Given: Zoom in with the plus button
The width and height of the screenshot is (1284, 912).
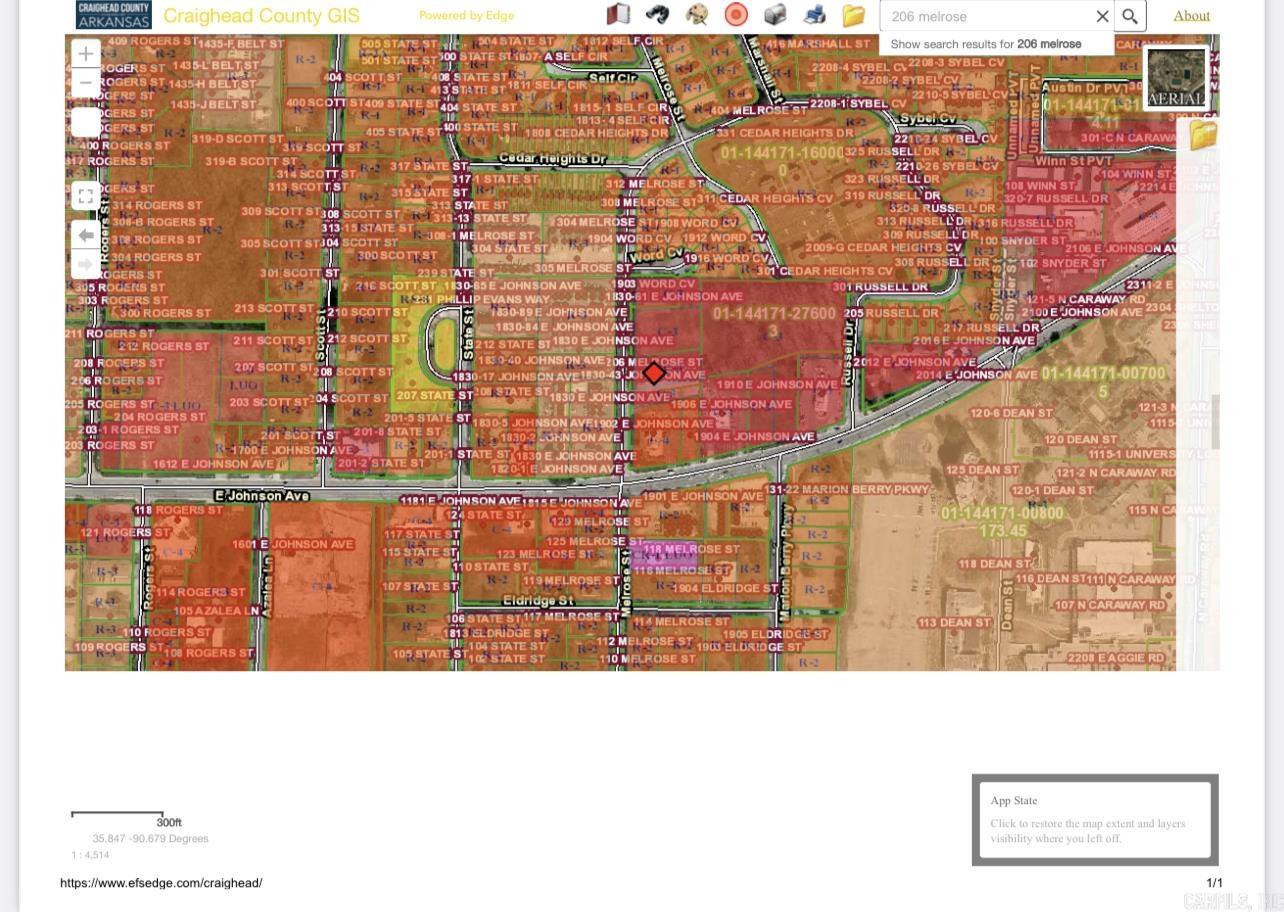Looking at the screenshot, I should pyautogui.click(x=85, y=53).
